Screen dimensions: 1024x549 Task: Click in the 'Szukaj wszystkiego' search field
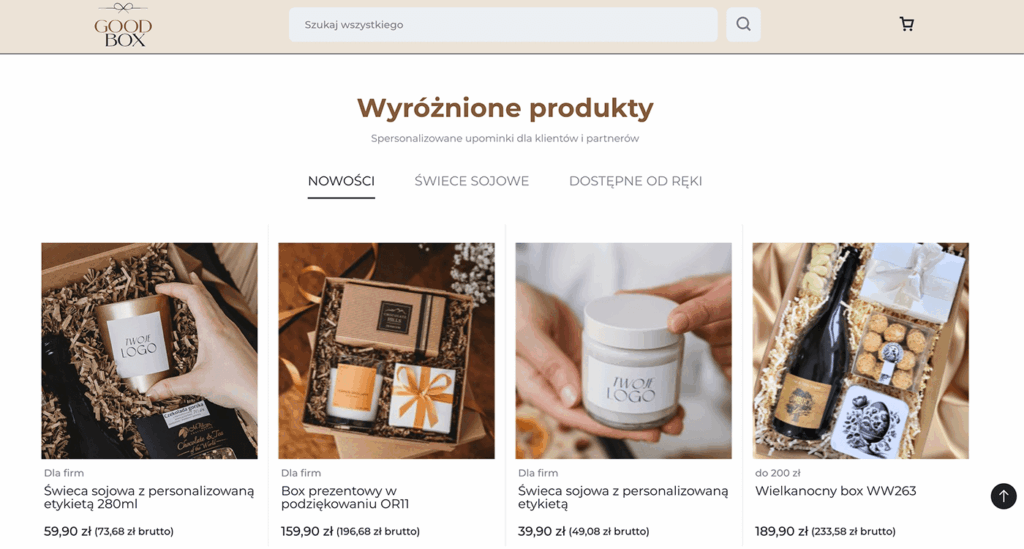pos(503,25)
